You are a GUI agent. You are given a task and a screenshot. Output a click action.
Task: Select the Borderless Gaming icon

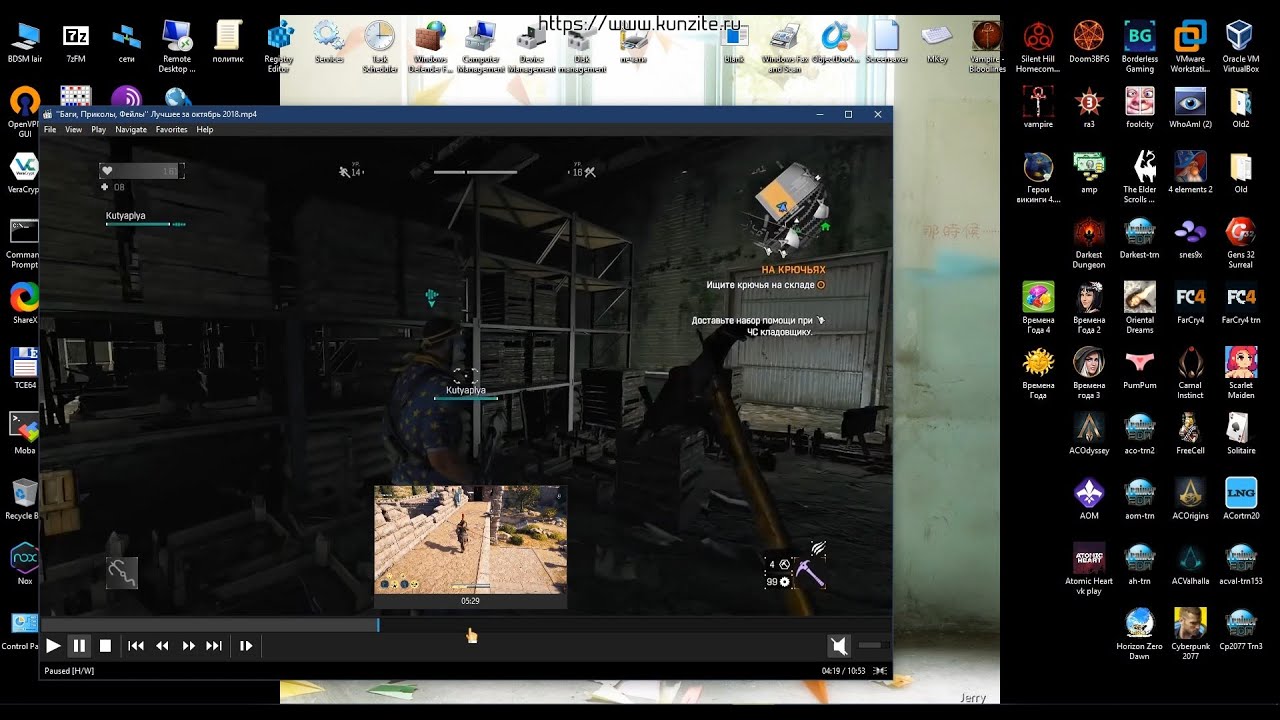coord(1140,48)
